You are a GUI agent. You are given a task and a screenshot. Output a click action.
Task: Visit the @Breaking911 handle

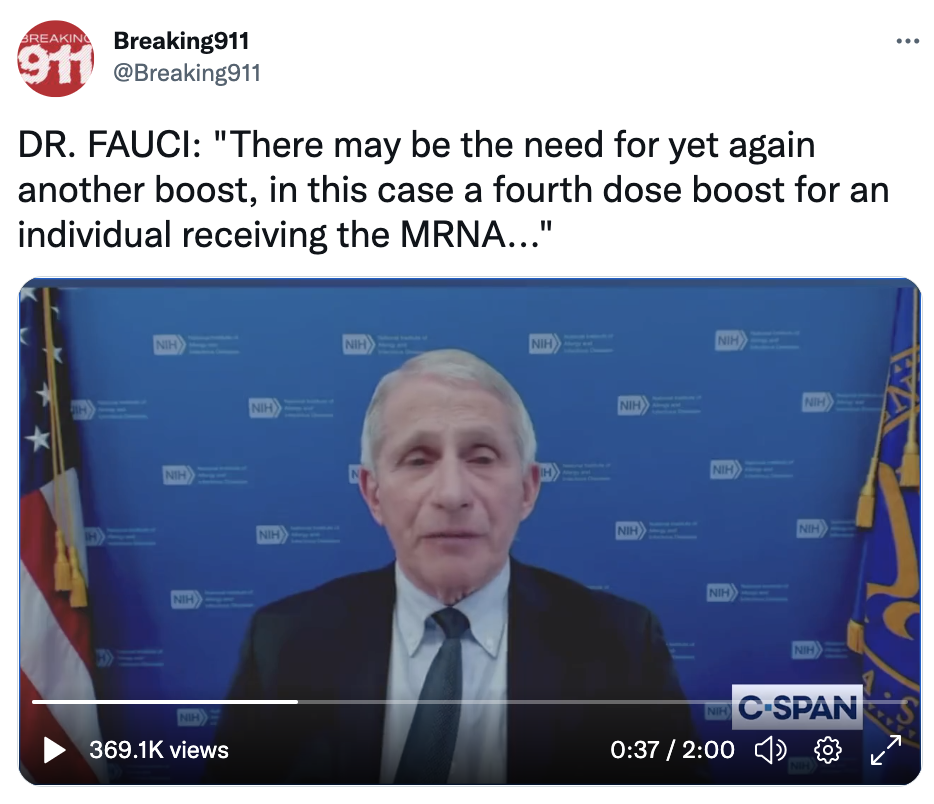[x=186, y=73]
